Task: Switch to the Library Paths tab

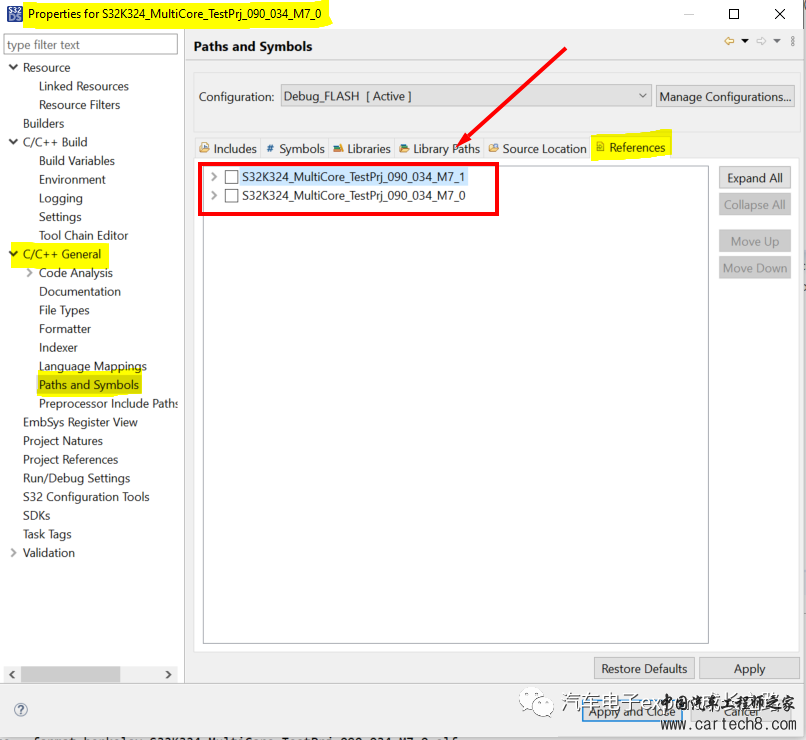Action: pyautogui.click(x=439, y=149)
